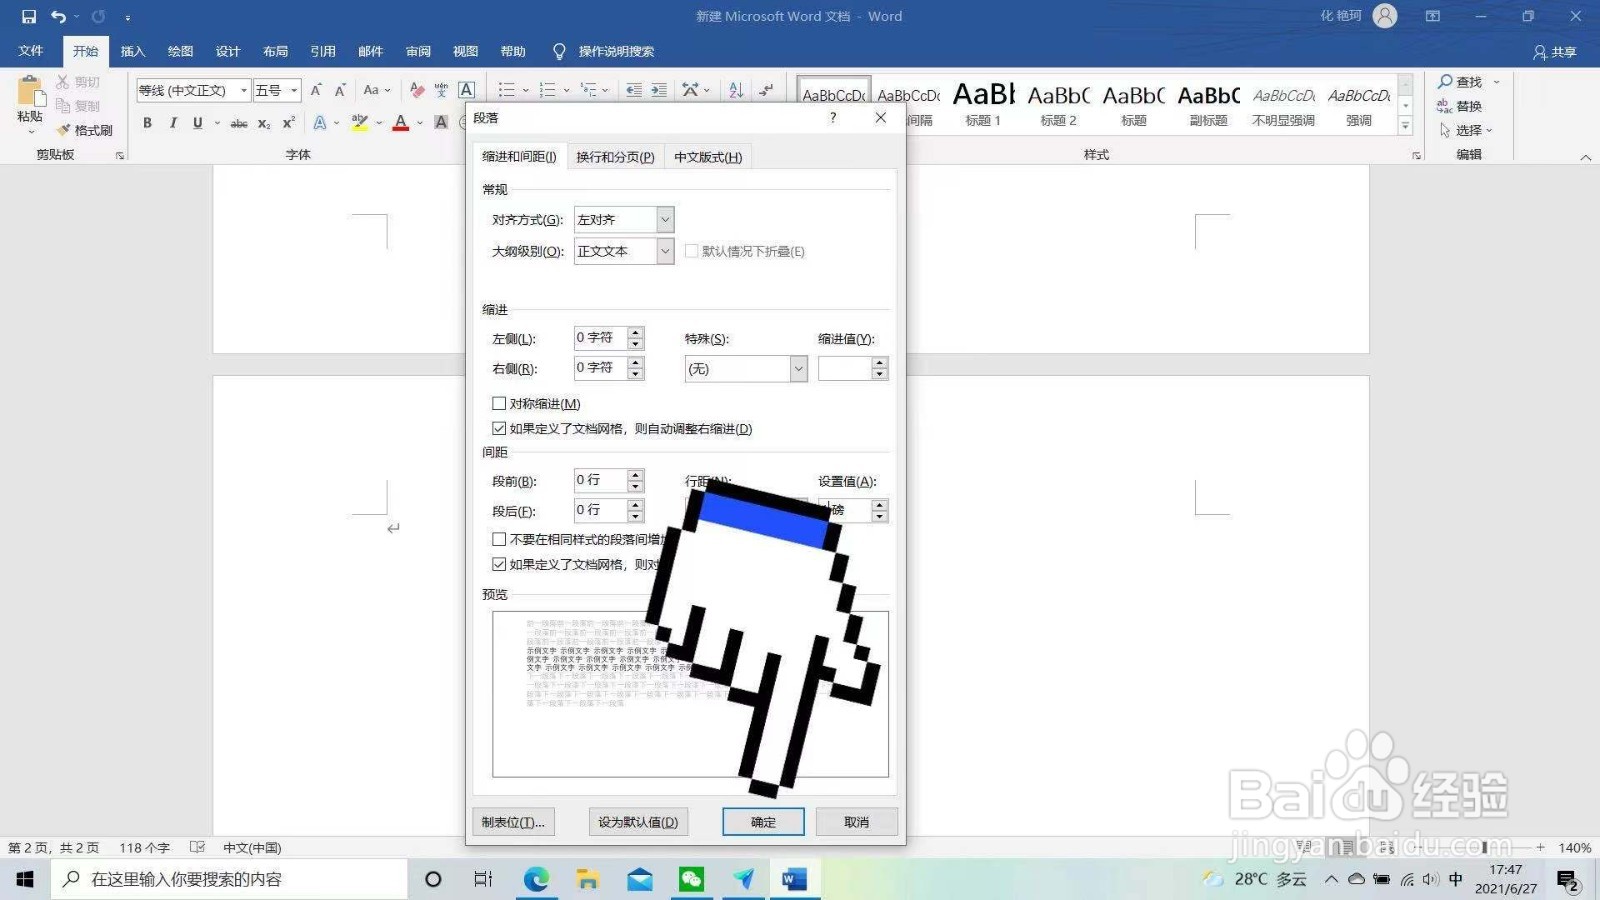
Task: Click the Windows taskbar search box
Action: (230, 879)
